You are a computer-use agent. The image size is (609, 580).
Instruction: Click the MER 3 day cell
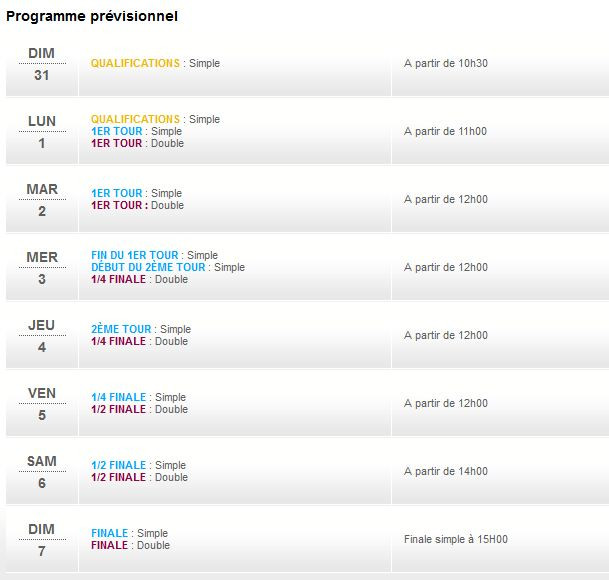tap(42, 267)
